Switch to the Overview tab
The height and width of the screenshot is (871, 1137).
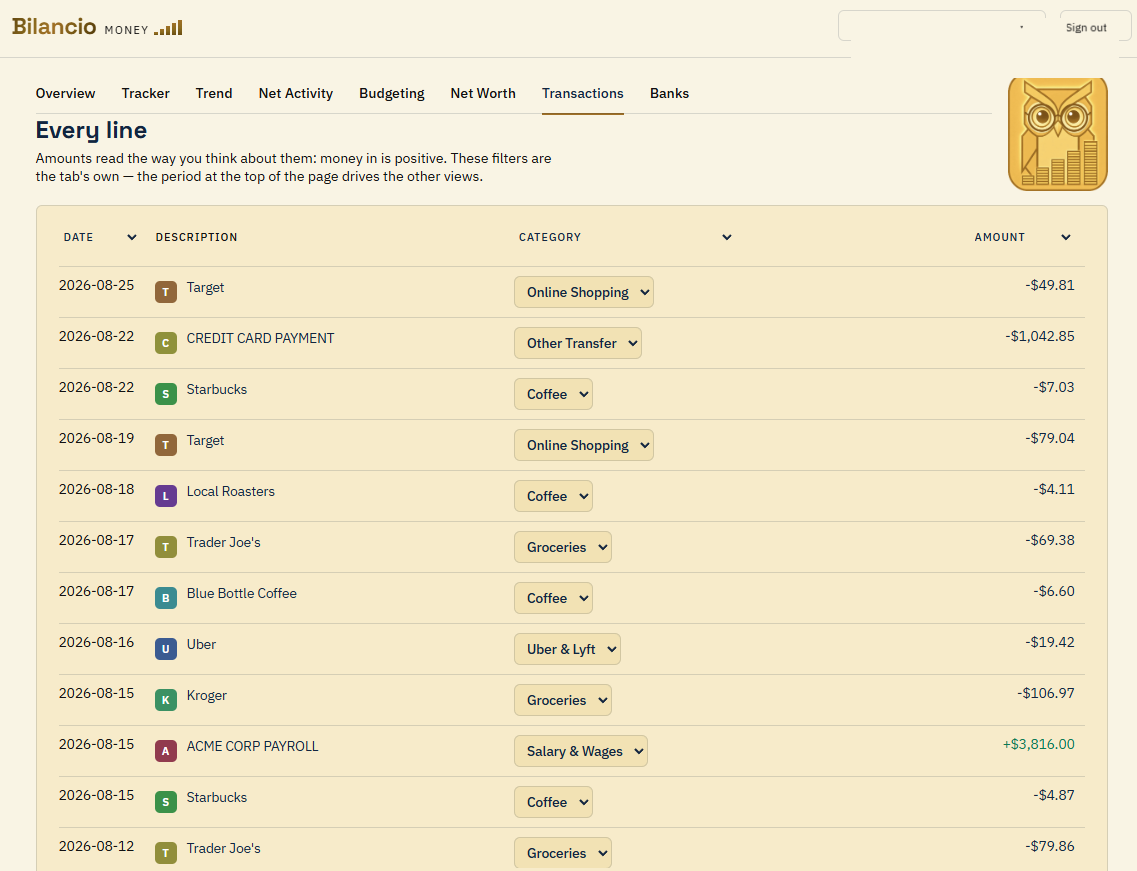pos(65,94)
